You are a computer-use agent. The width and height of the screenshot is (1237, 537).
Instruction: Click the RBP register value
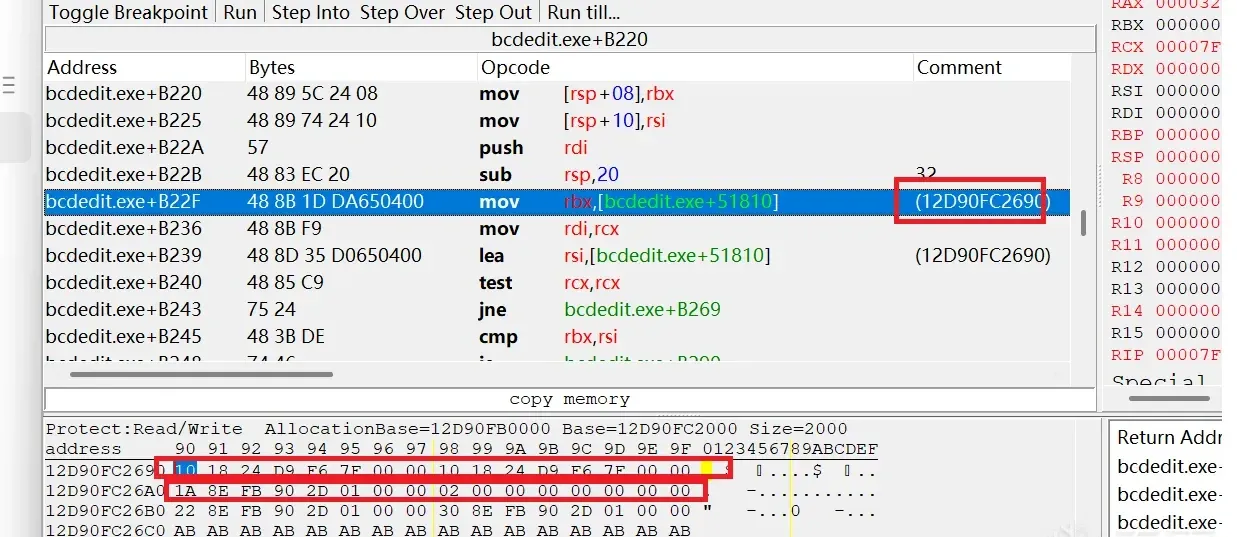1186,135
